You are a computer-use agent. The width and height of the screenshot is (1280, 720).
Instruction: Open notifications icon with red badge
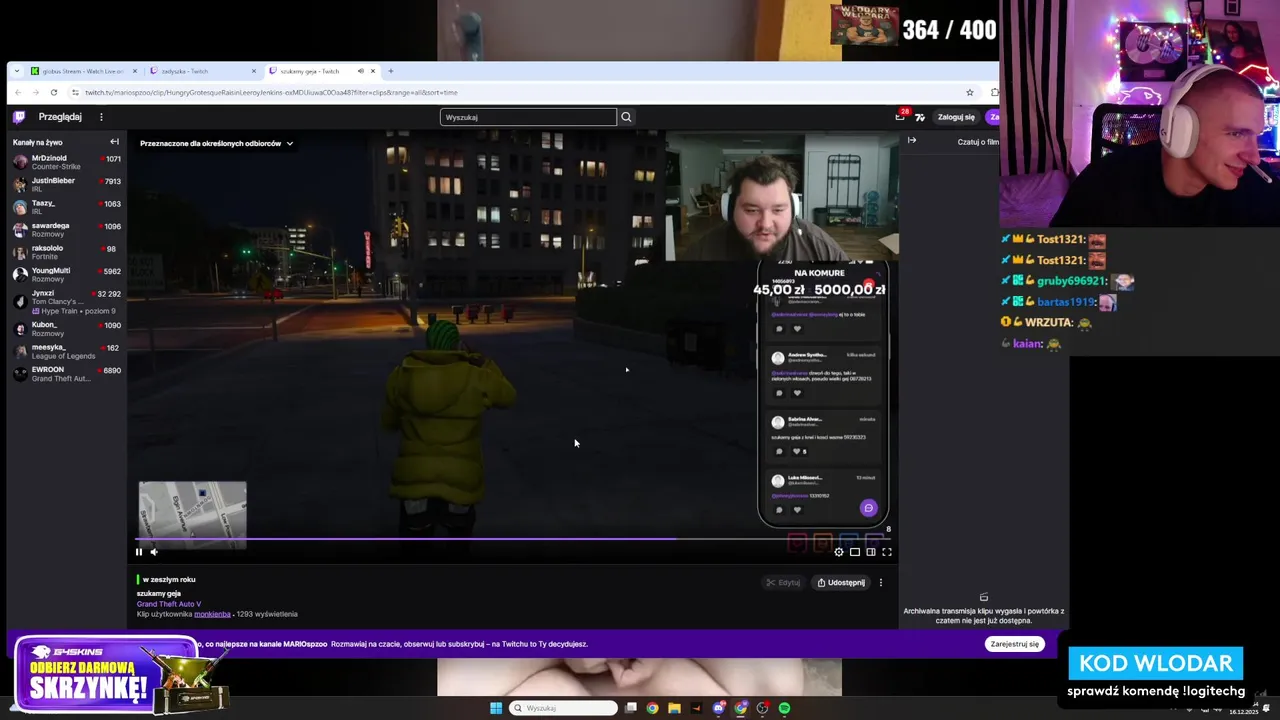[900, 117]
